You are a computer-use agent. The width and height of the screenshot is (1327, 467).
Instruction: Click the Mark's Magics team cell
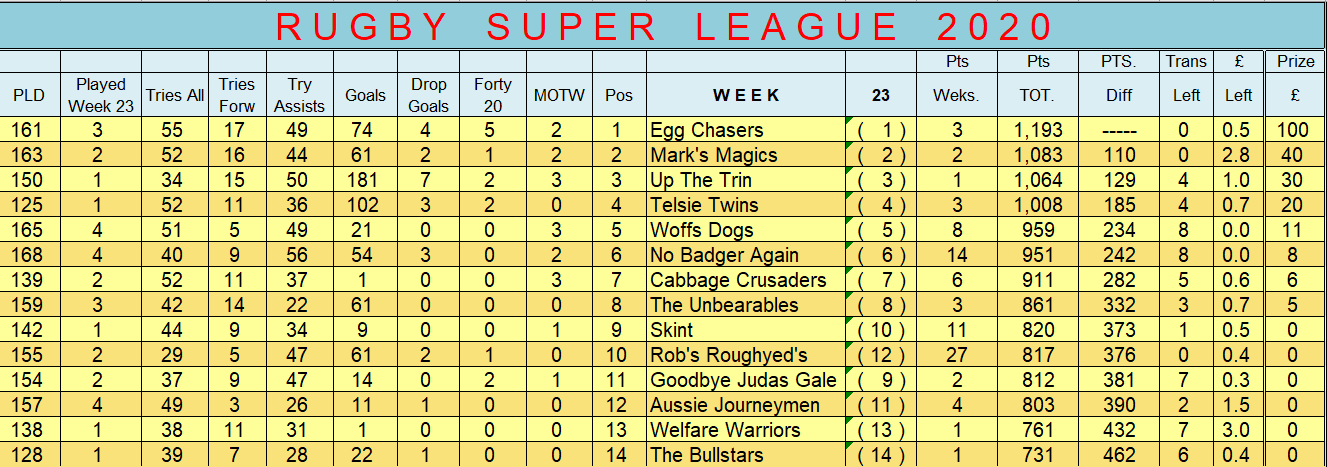746,155
